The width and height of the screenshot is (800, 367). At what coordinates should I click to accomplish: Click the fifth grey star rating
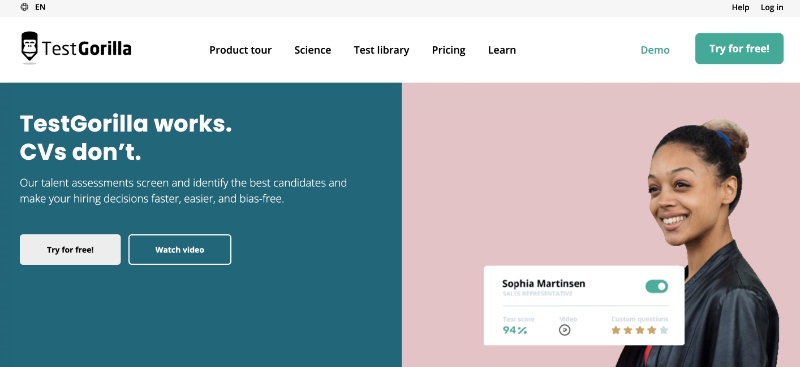tap(663, 330)
